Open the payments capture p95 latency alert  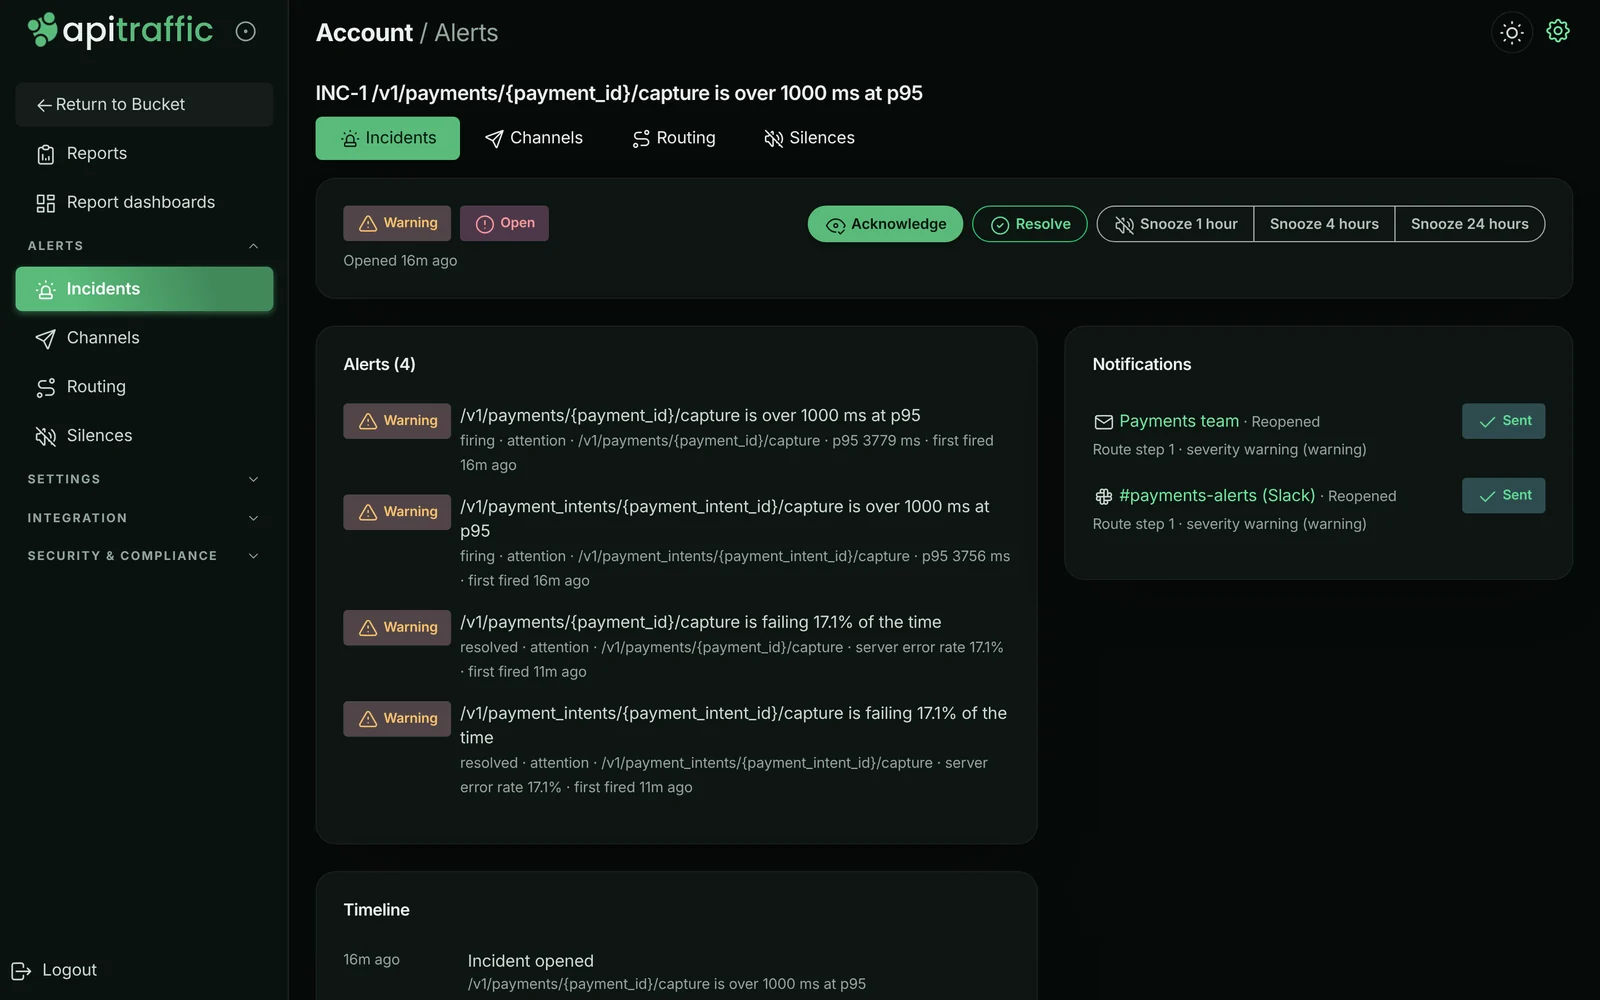click(x=690, y=415)
